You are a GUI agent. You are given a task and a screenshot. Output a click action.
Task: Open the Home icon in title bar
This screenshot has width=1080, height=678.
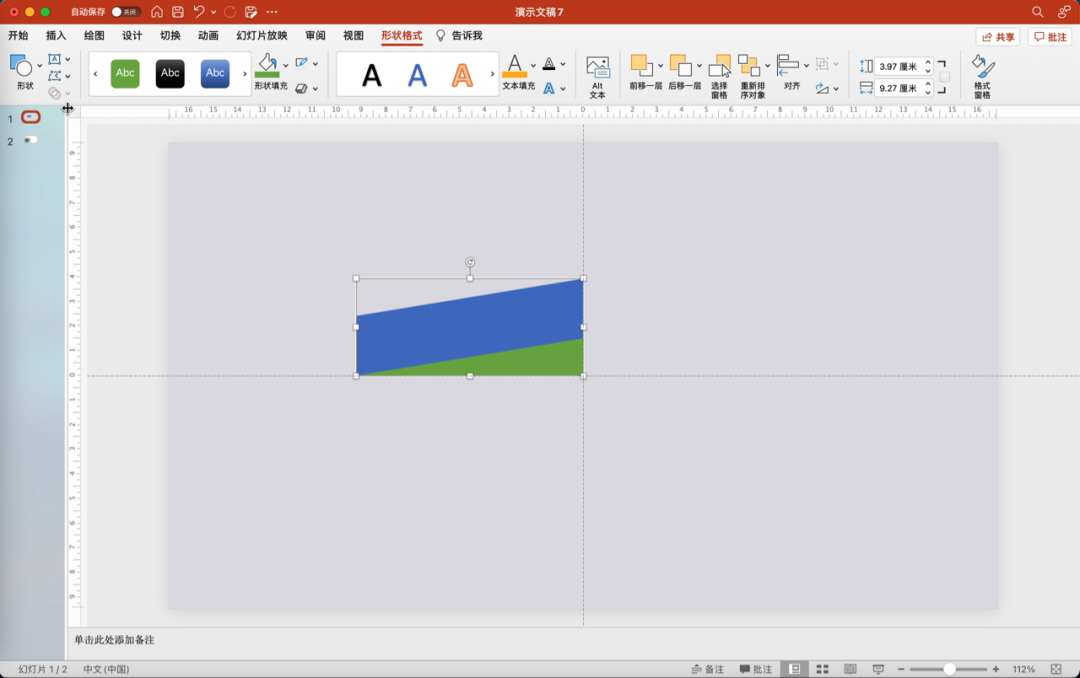click(157, 12)
